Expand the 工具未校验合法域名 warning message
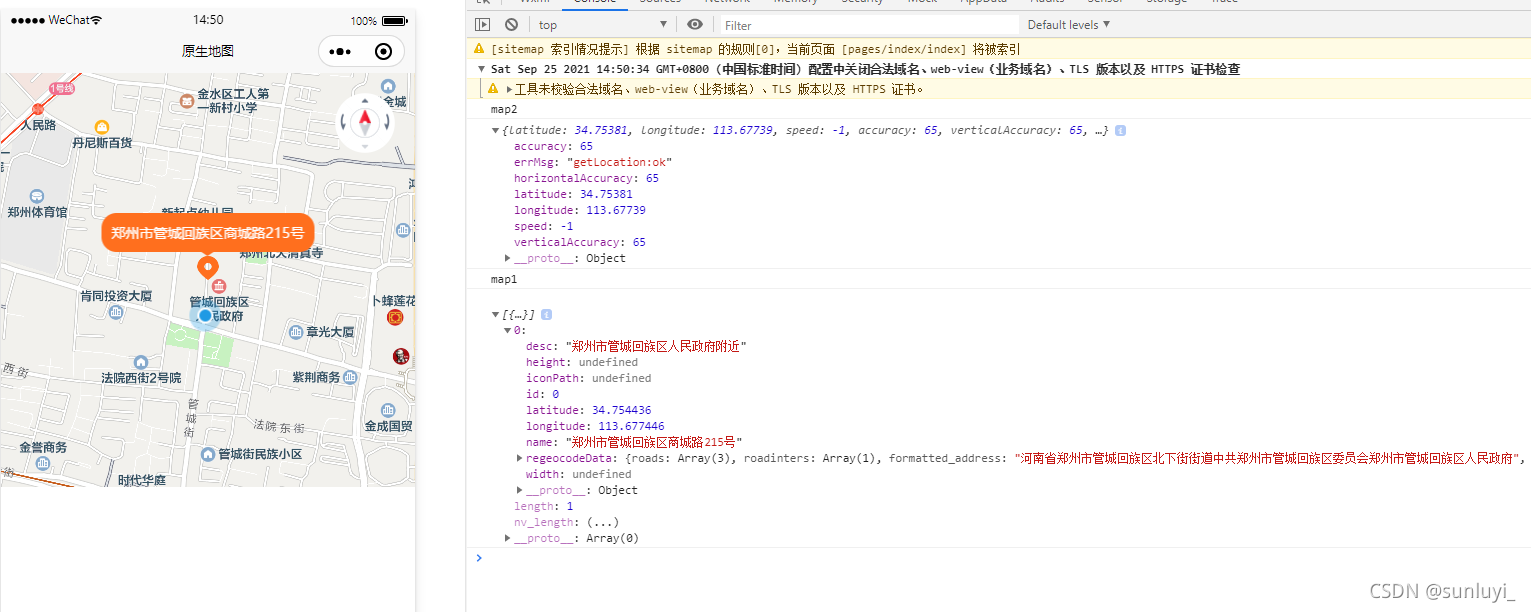Viewport: 1531px width, 612px height. (x=510, y=89)
